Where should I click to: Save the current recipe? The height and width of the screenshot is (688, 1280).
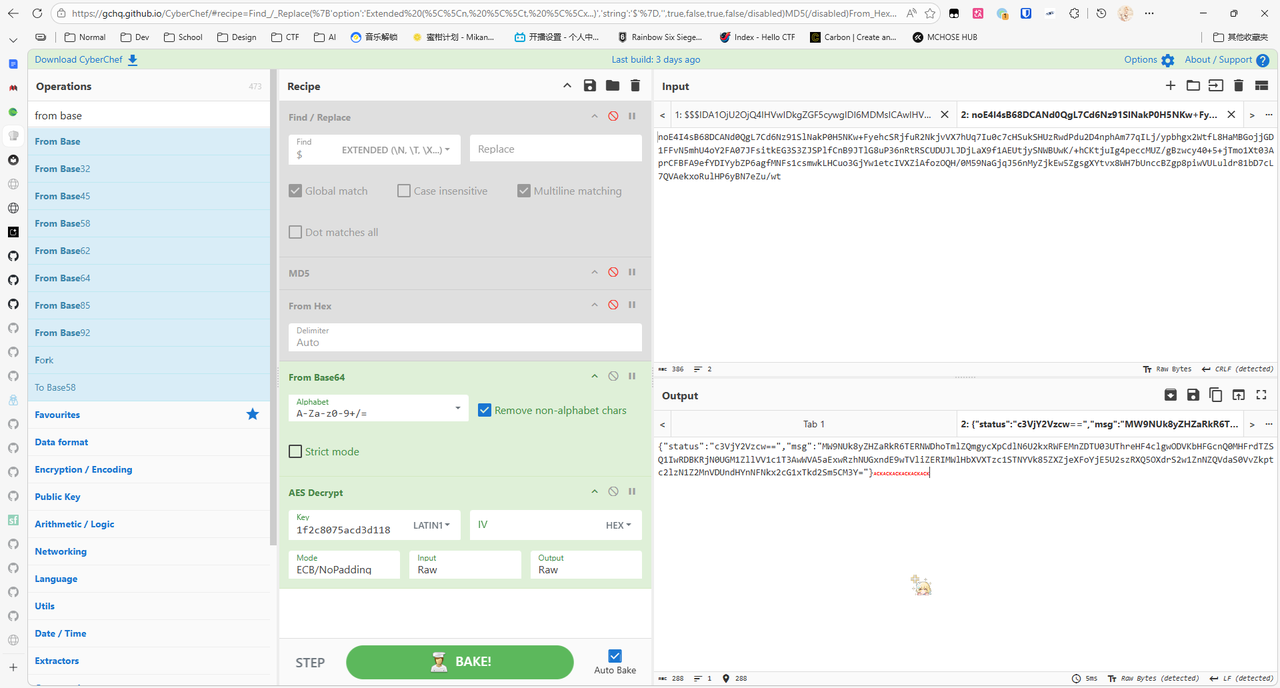click(590, 86)
